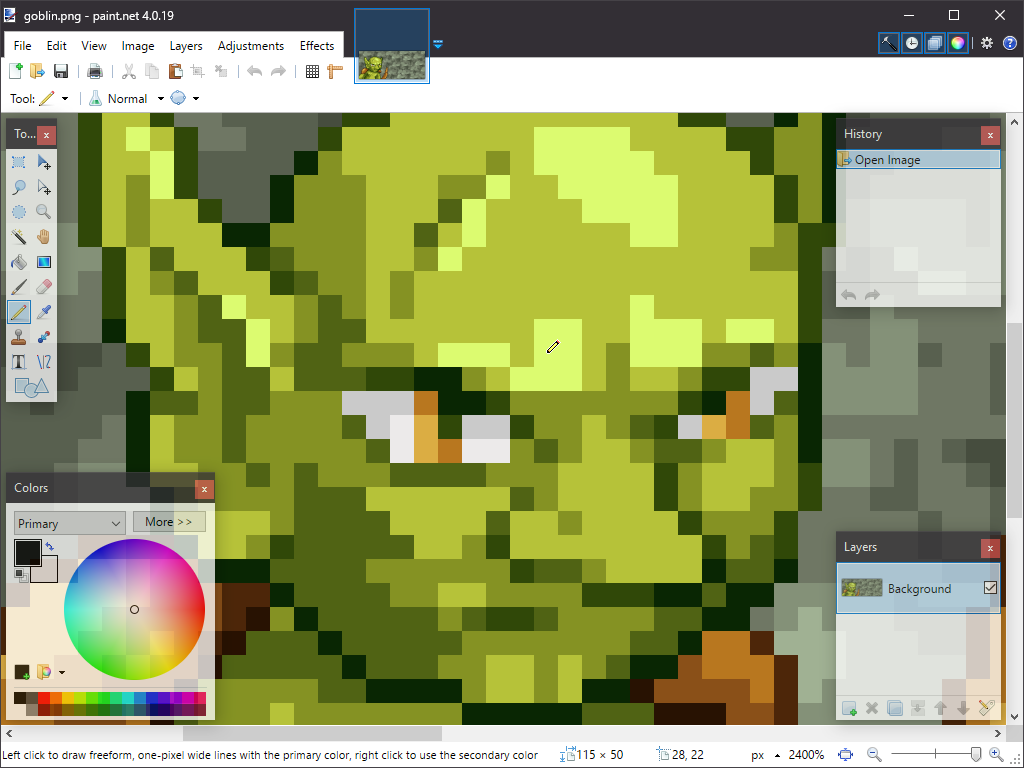Screen dimensions: 1024x768
Task: Select the Text tool
Action: [x=18, y=362]
